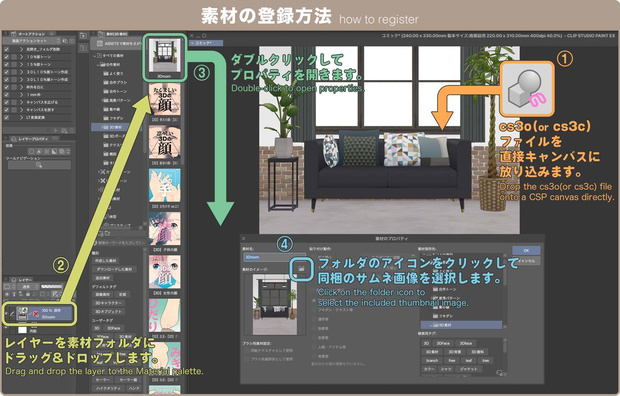The width and height of the screenshot is (620, 396).
Task: Toggle visibility eye of the 3Droom layer
Action: click(6, 314)
